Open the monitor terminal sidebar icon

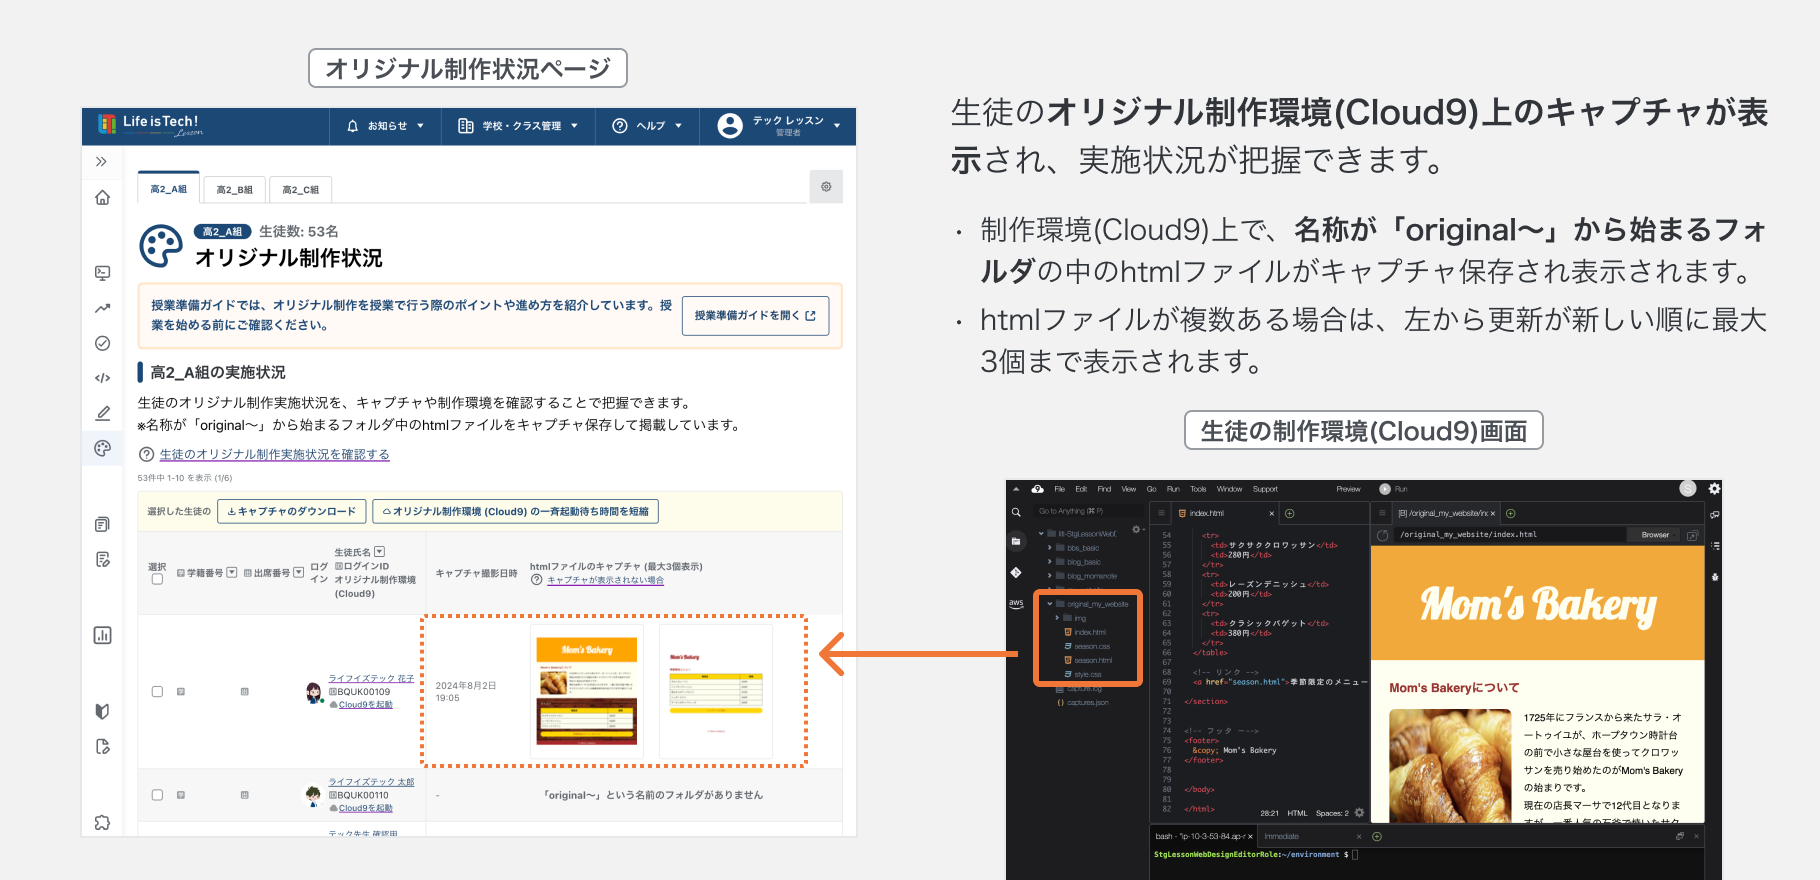coord(102,273)
